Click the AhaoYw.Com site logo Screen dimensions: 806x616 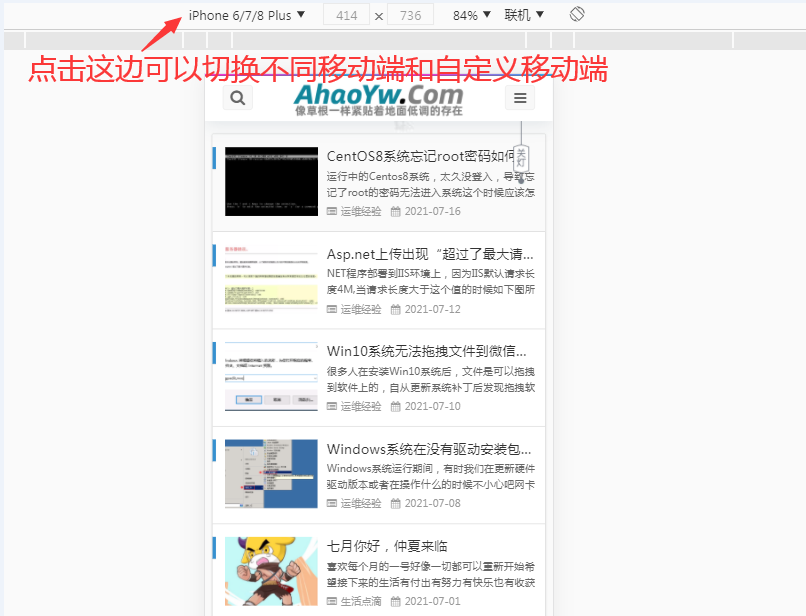click(379, 97)
